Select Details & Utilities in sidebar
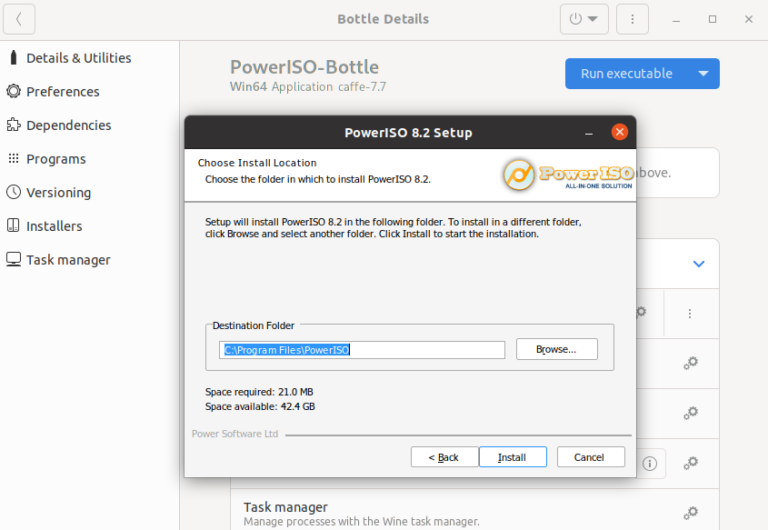Screen dimensions: 768x530 click(x=78, y=58)
